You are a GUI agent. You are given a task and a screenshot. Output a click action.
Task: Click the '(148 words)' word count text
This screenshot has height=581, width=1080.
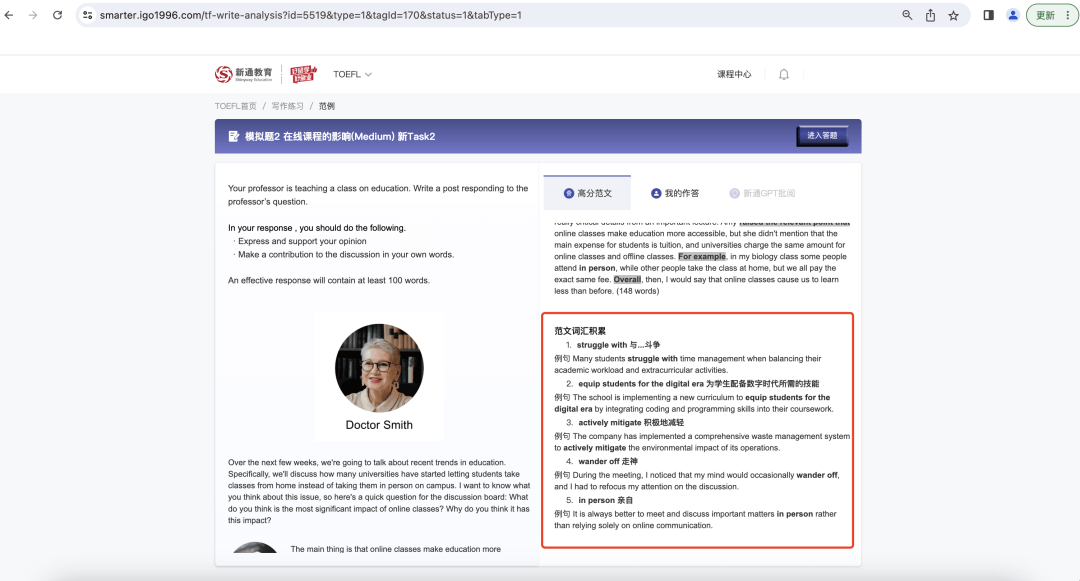638,291
